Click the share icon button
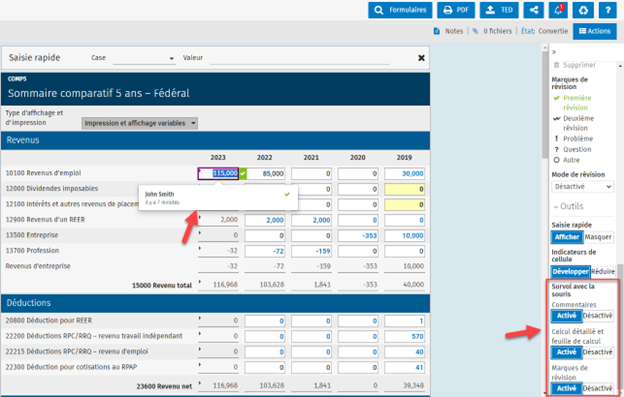 534,10
